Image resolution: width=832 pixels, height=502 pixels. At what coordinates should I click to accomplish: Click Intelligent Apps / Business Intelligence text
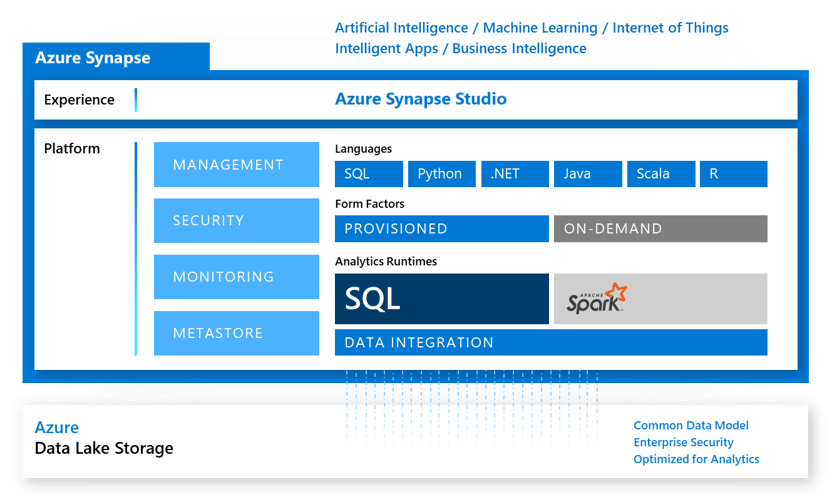coord(461,49)
